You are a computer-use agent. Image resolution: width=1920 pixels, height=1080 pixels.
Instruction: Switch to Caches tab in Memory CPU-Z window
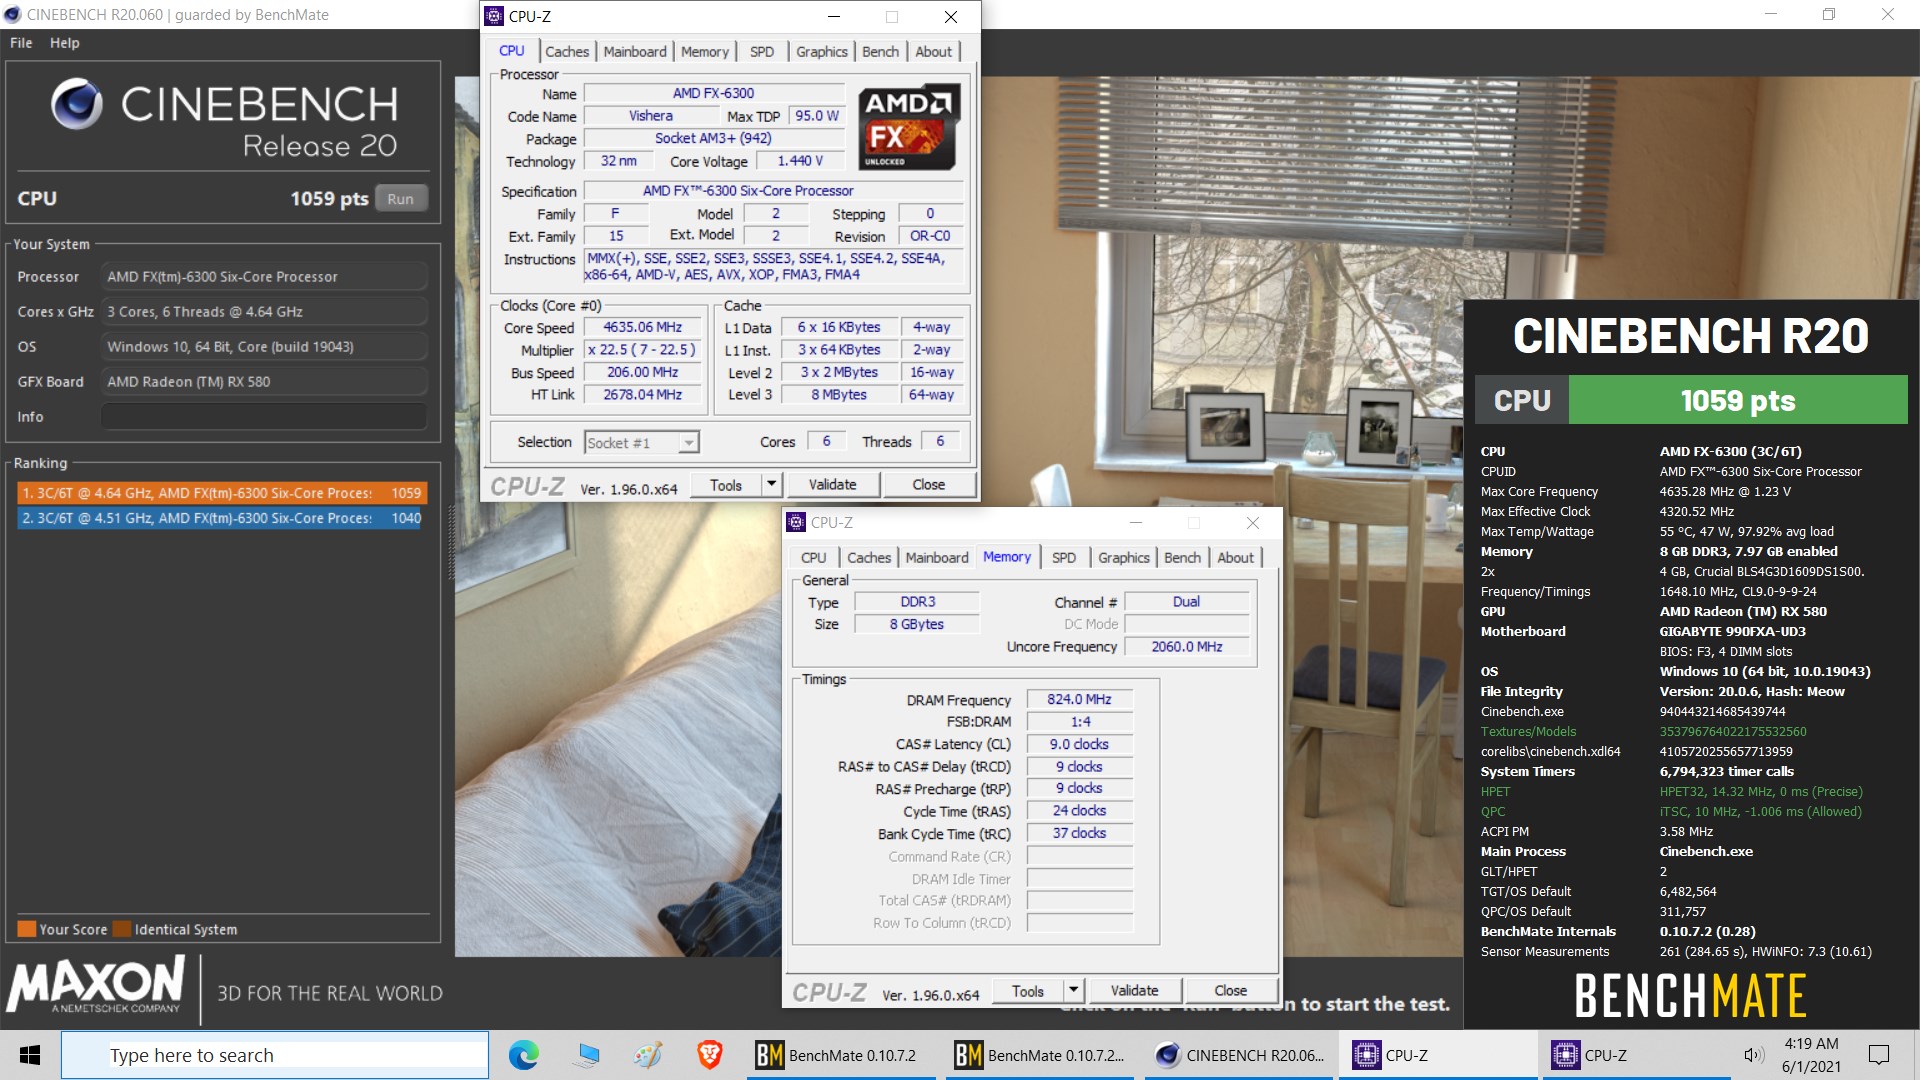coord(869,558)
